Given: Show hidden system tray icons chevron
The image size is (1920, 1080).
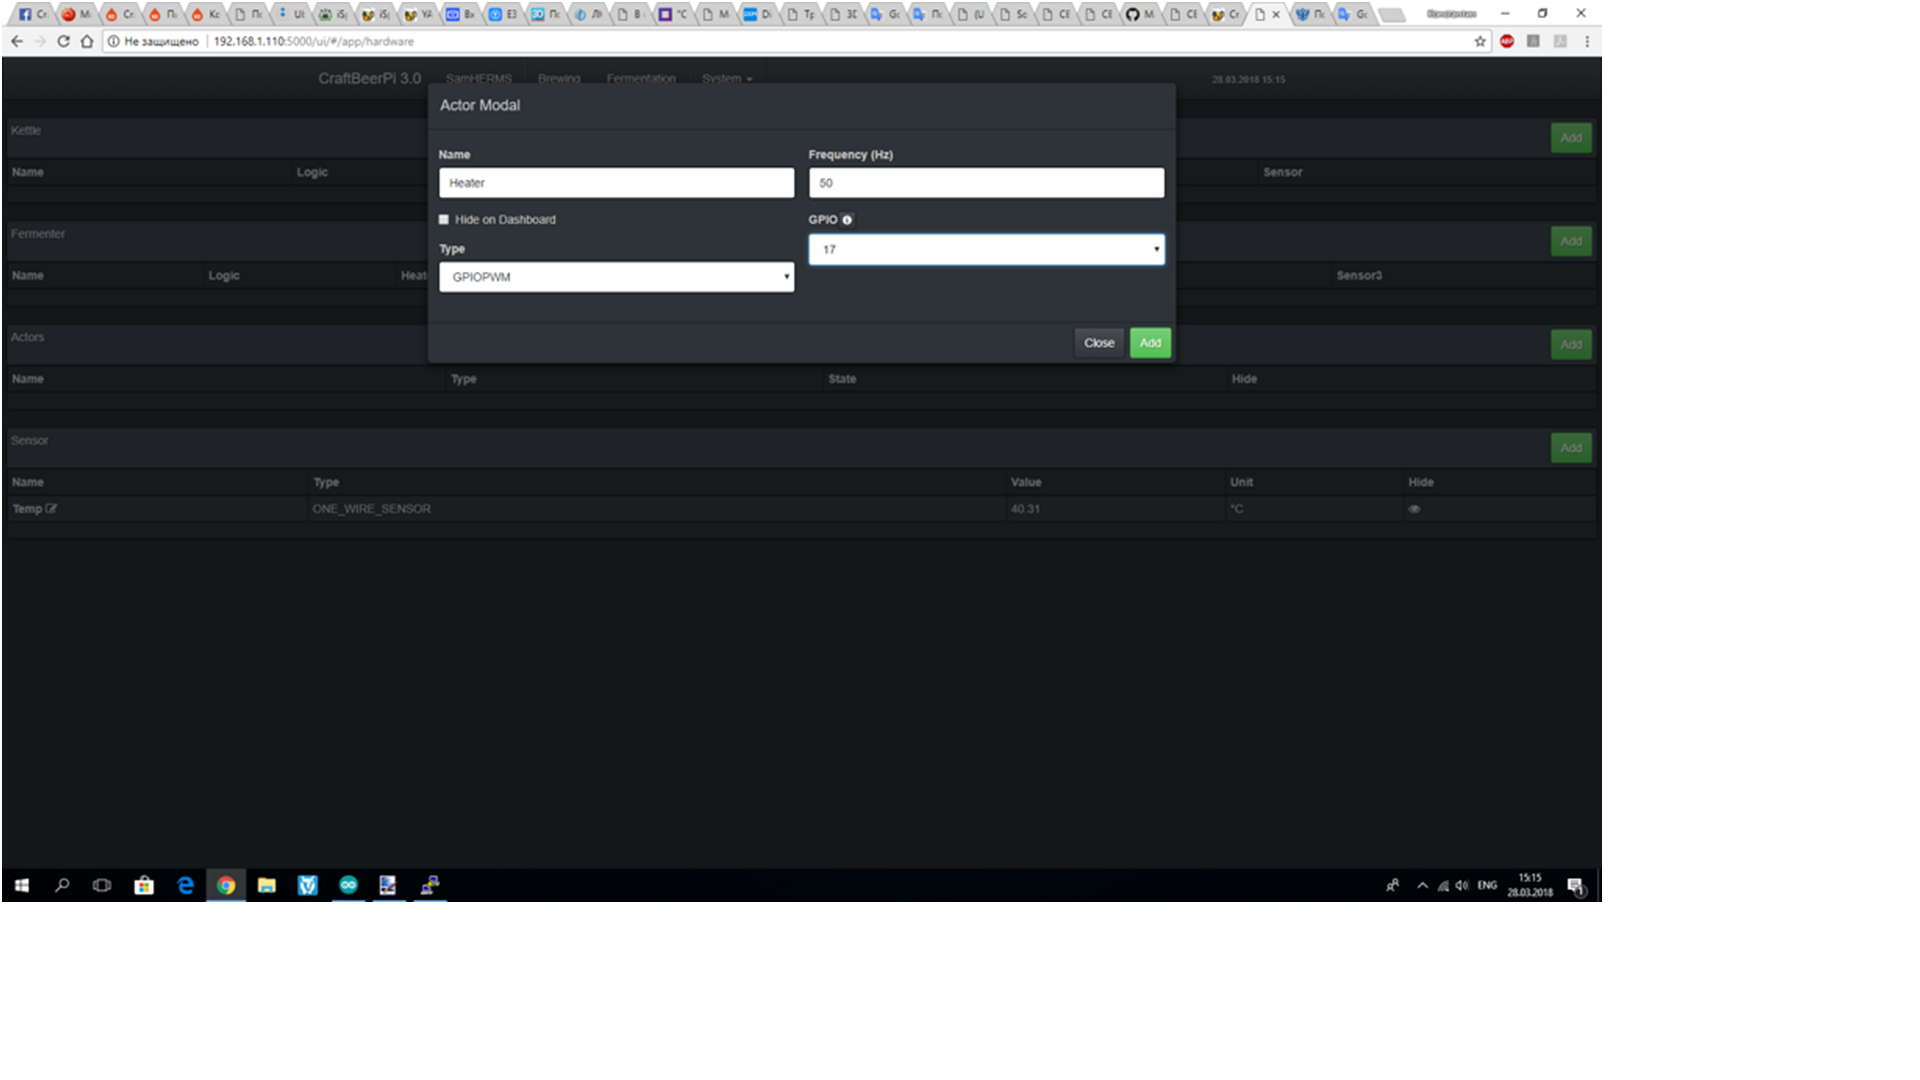Looking at the screenshot, I should pos(1422,885).
